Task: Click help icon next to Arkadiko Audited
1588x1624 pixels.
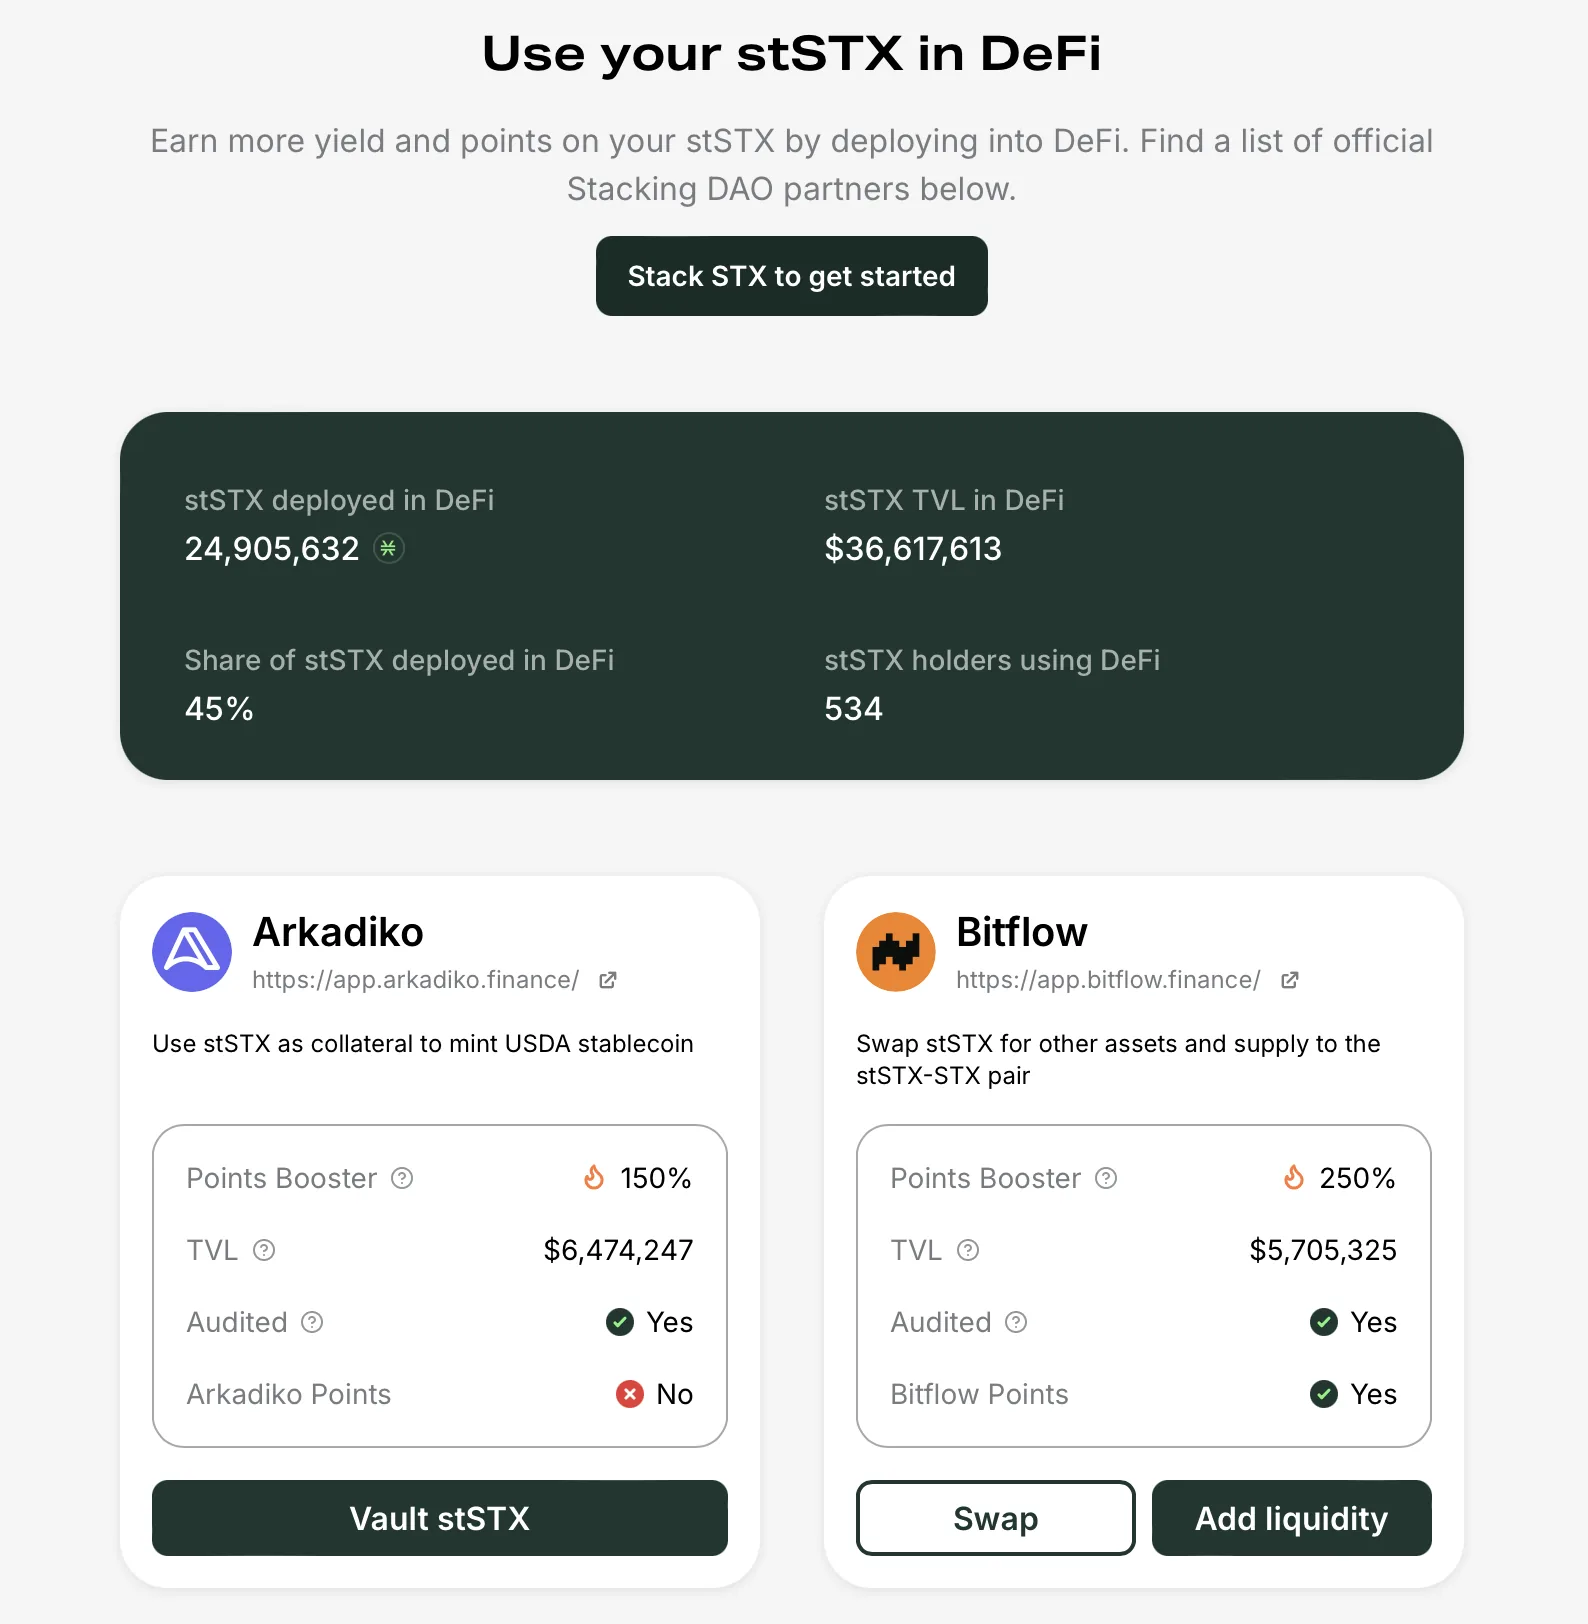Action: tap(312, 1322)
